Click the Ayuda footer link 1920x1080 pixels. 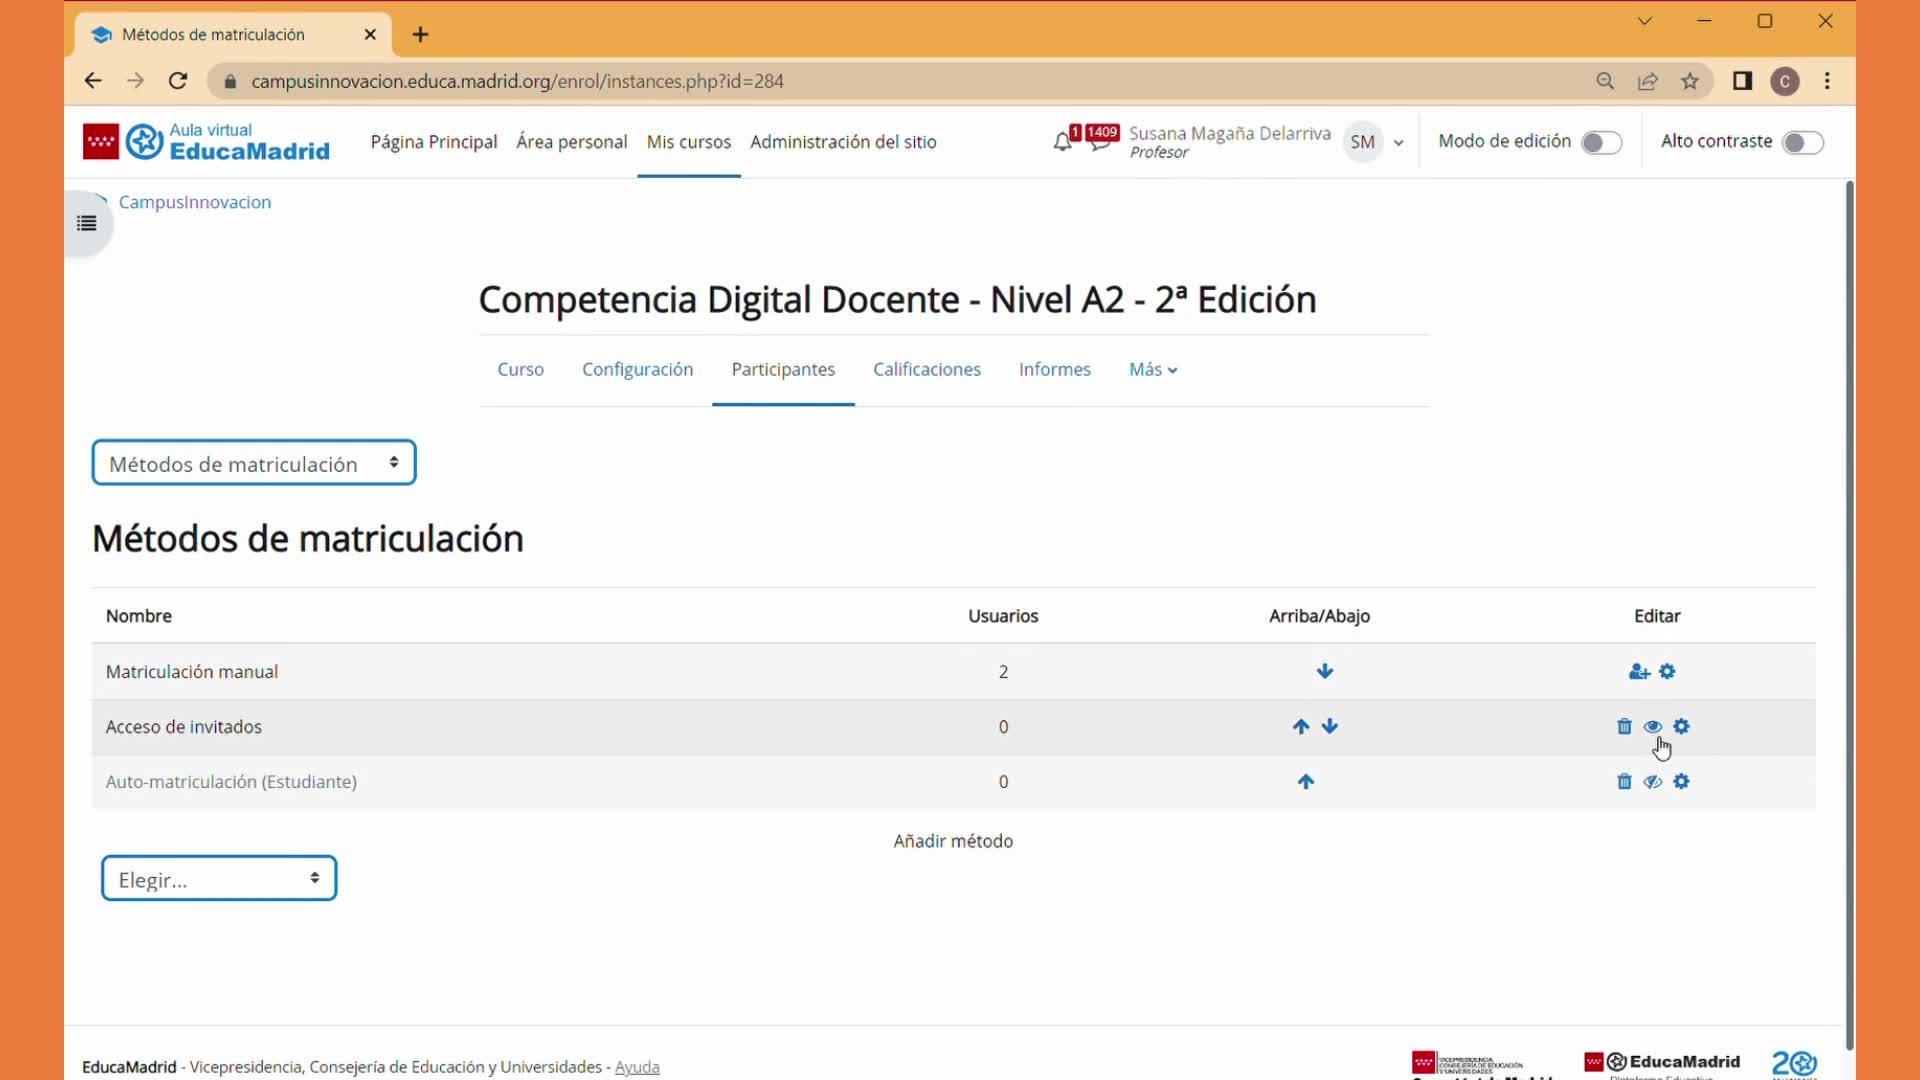[x=637, y=1067]
